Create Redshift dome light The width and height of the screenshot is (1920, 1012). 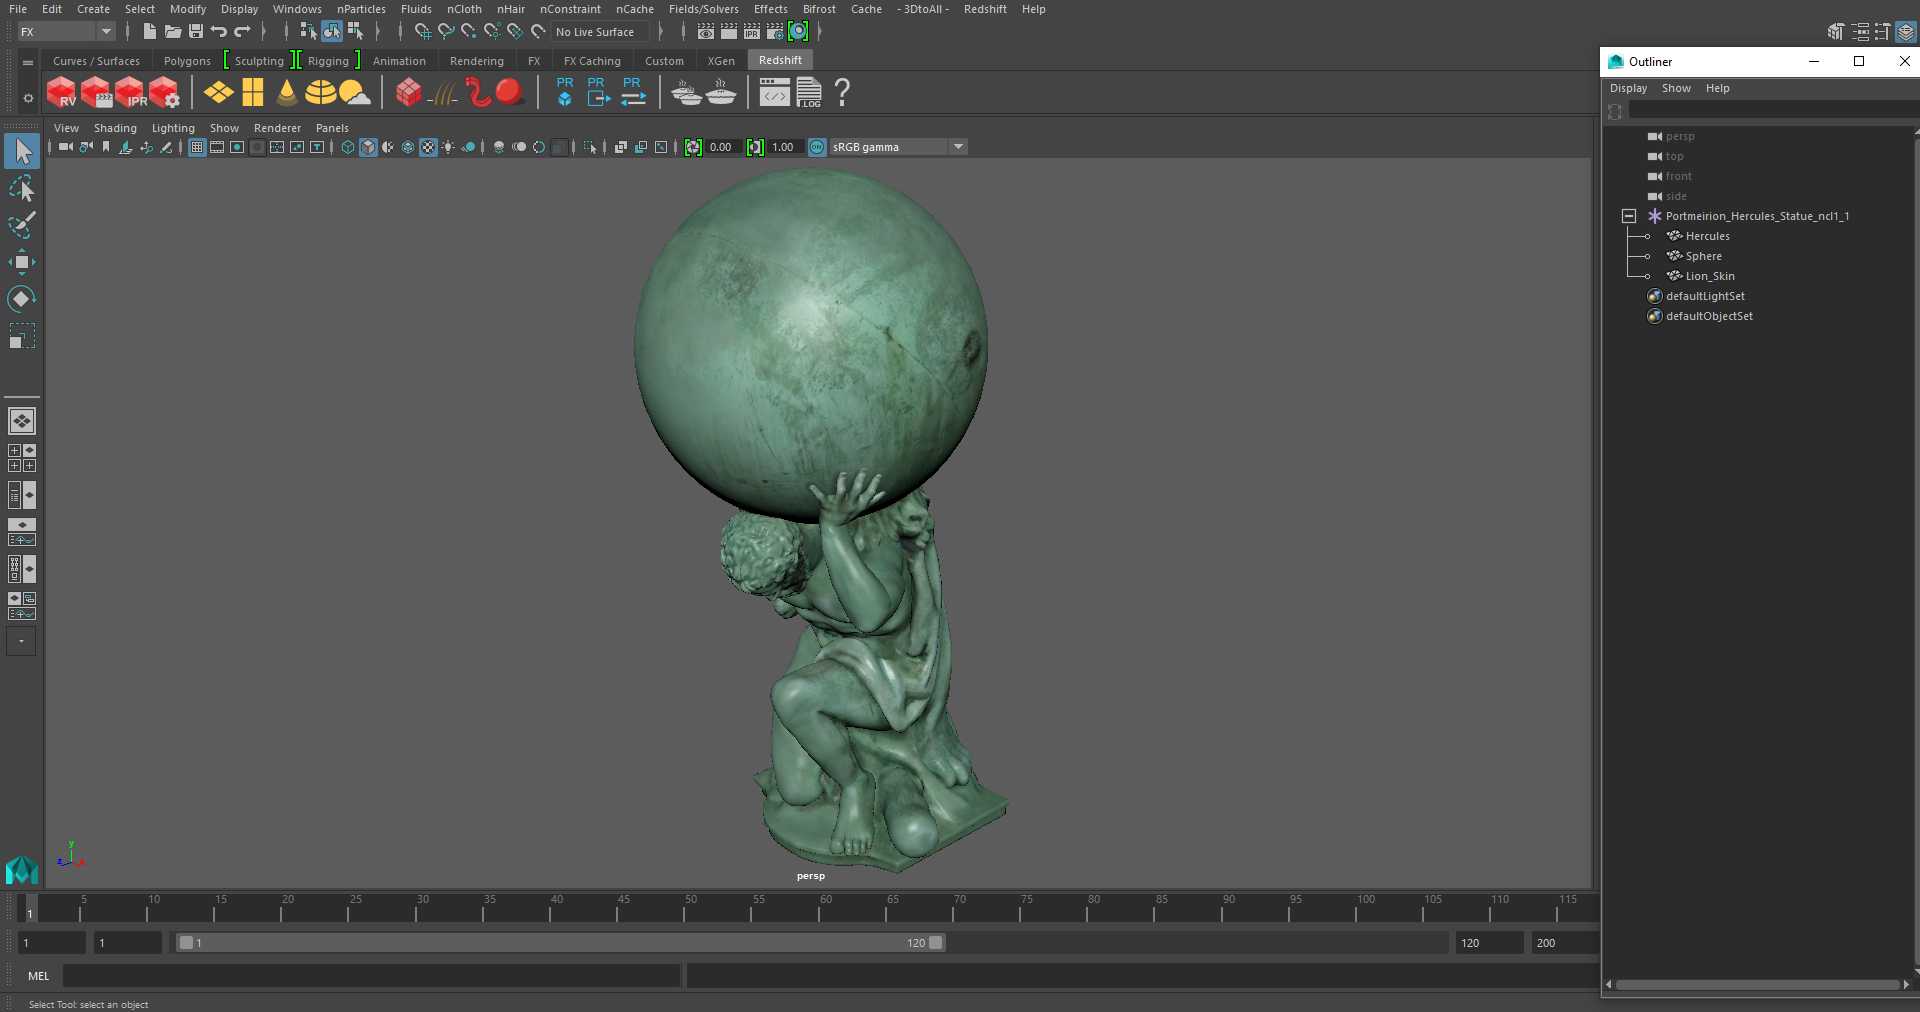320,93
